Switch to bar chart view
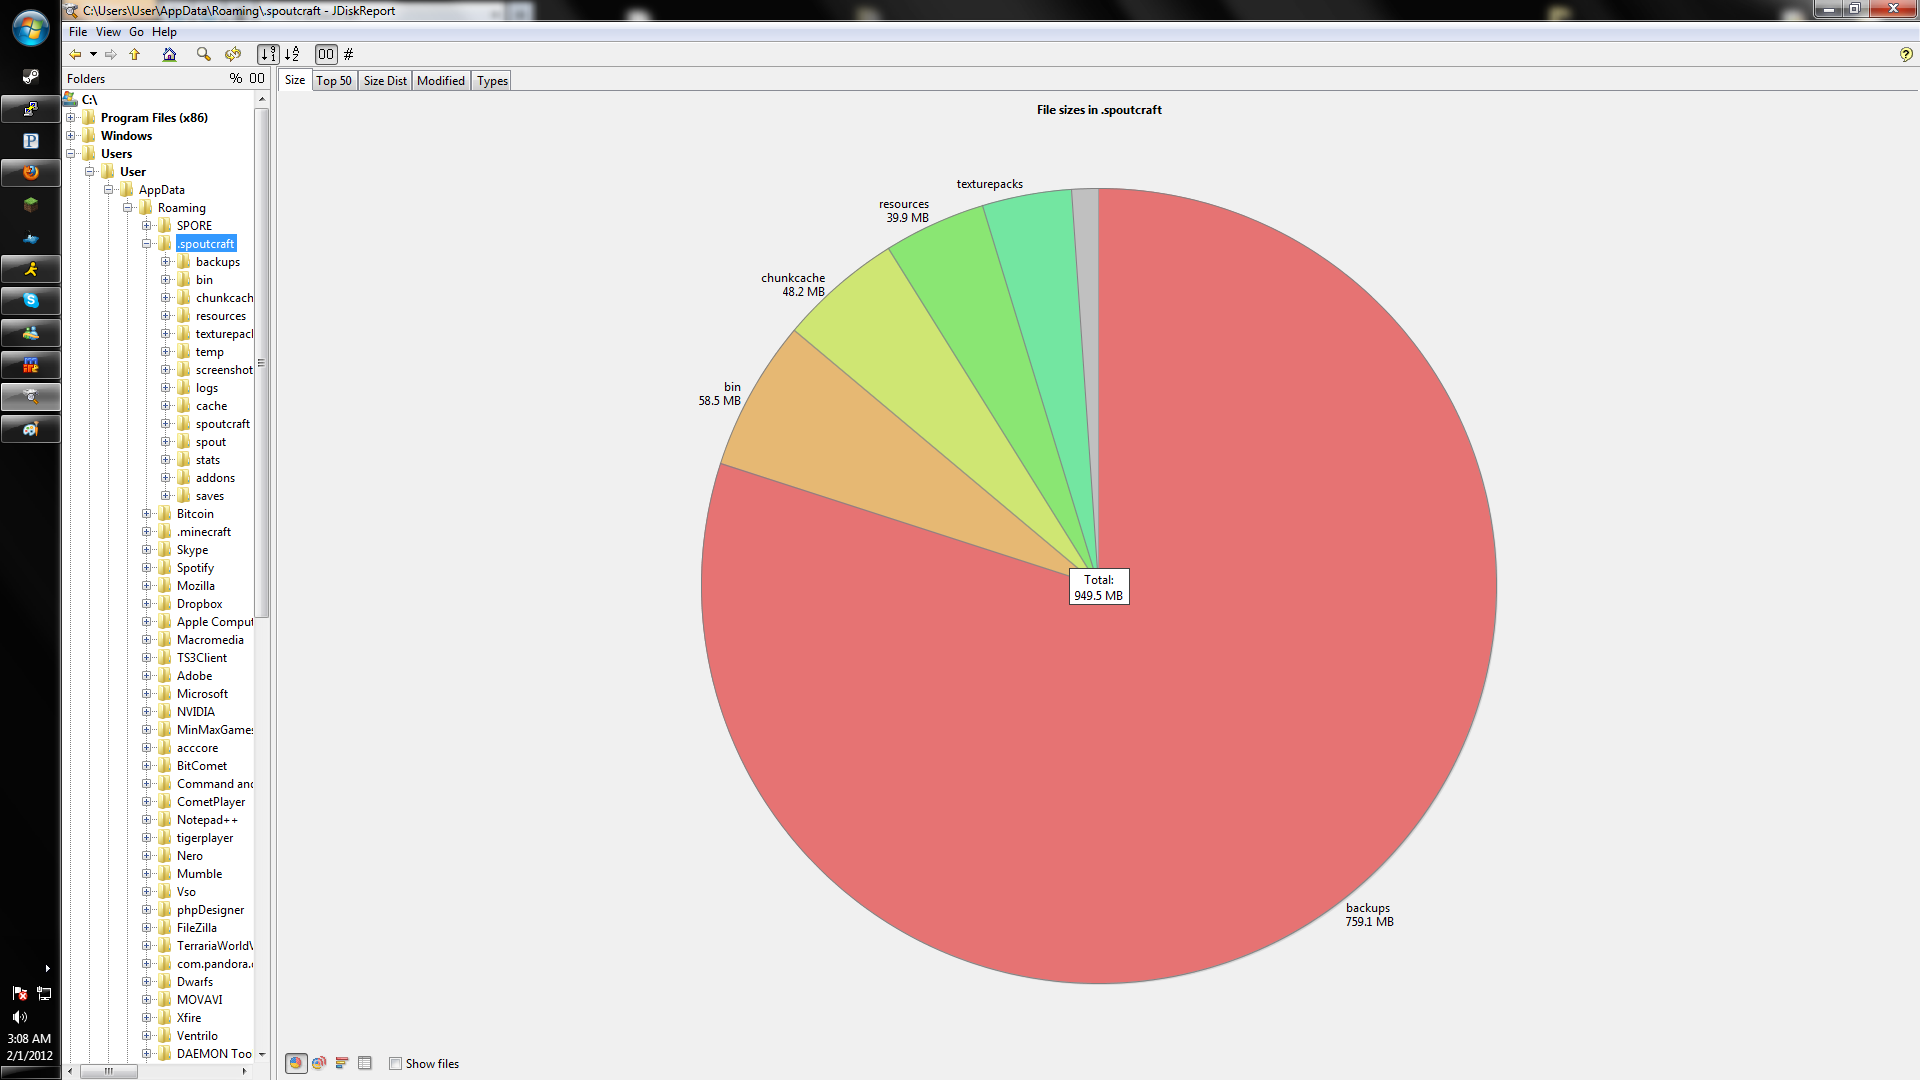The image size is (1920, 1080). [x=342, y=1063]
